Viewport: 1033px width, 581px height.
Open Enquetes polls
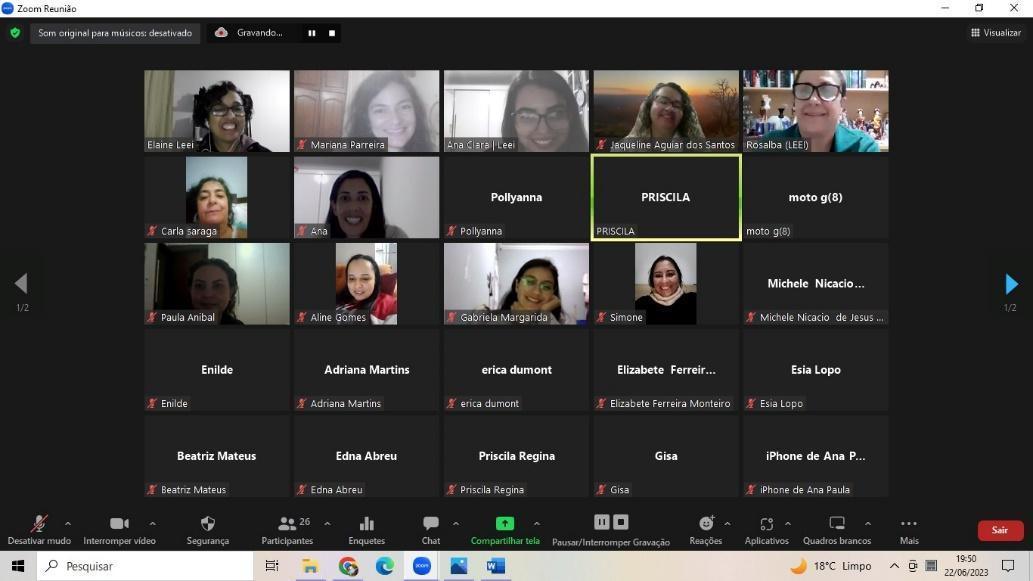(x=366, y=530)
